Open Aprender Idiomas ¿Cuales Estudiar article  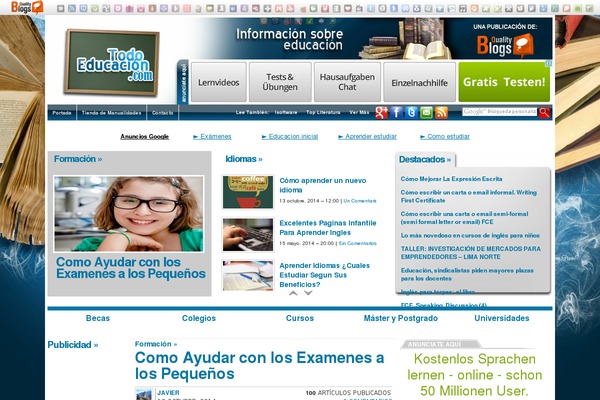point(324,275)
